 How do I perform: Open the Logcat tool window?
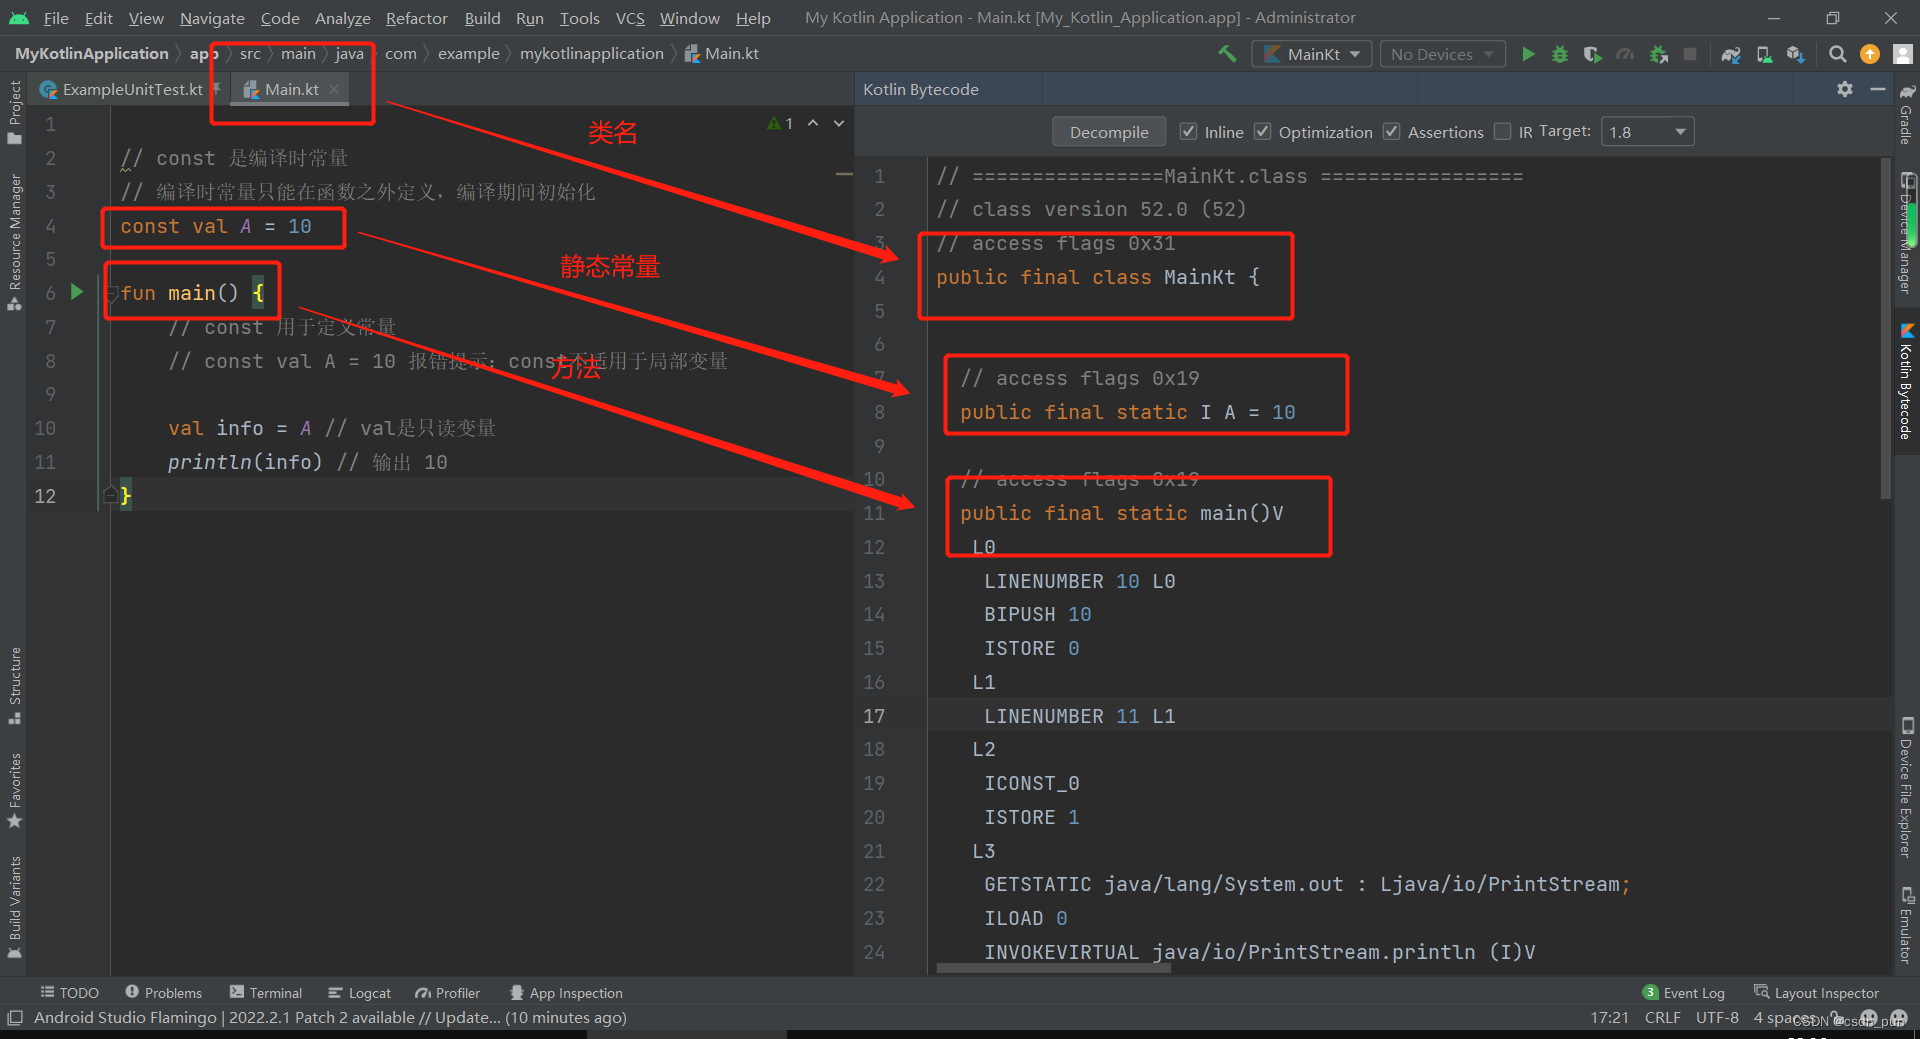click(x=359, y=992)
